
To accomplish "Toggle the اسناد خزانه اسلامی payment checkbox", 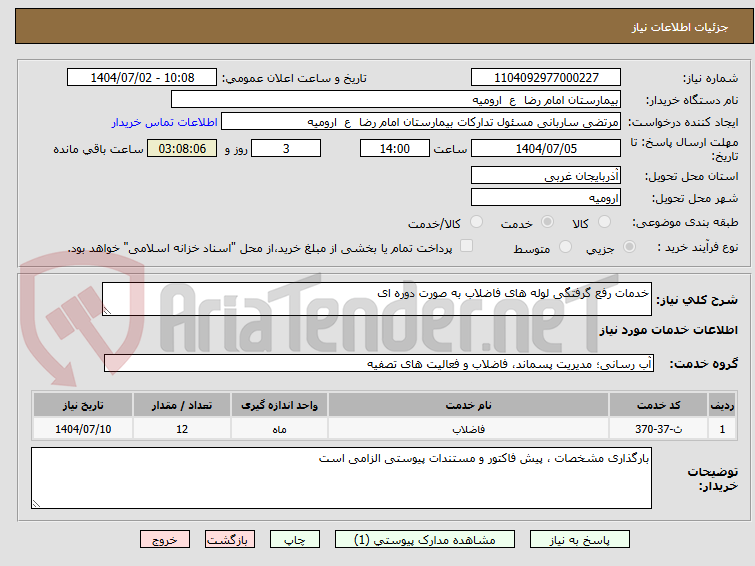I will [x=466, y=246].
